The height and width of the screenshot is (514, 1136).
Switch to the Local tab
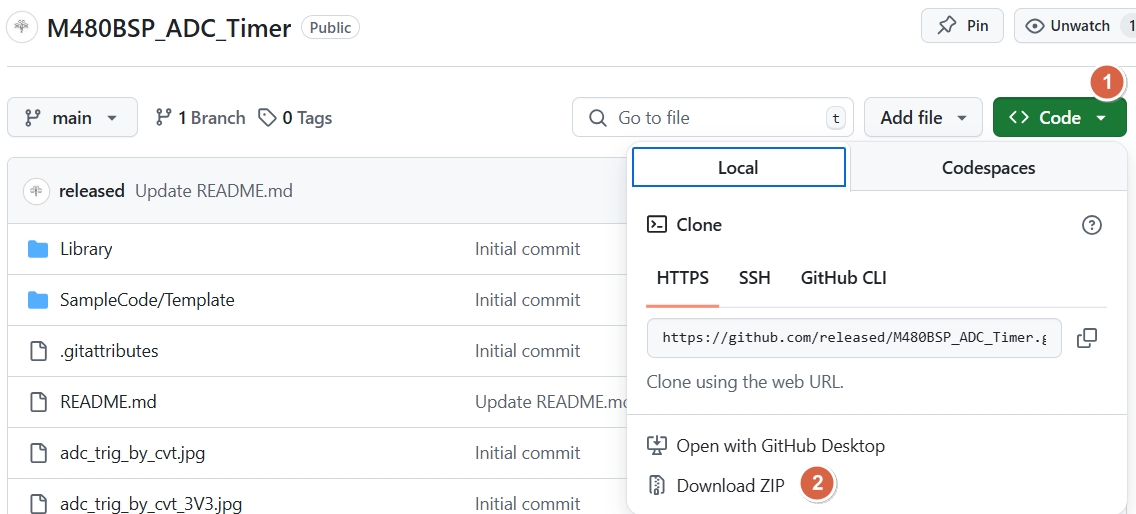(738, 167)
